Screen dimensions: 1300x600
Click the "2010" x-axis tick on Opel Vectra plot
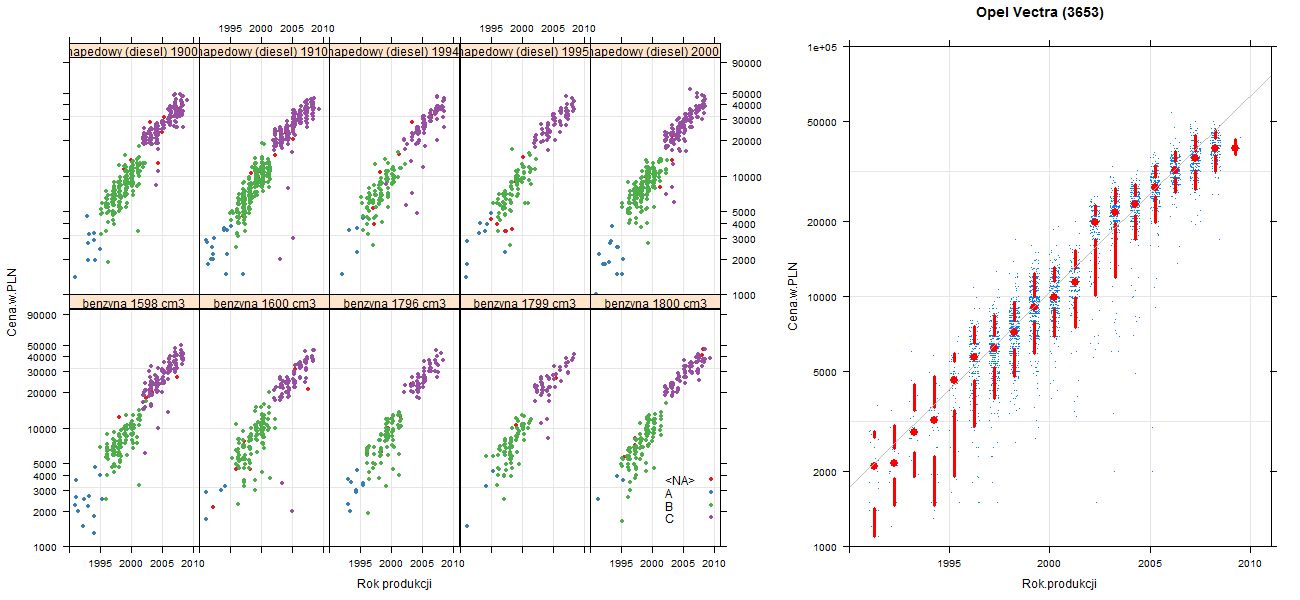click(x=1250, y=564)
